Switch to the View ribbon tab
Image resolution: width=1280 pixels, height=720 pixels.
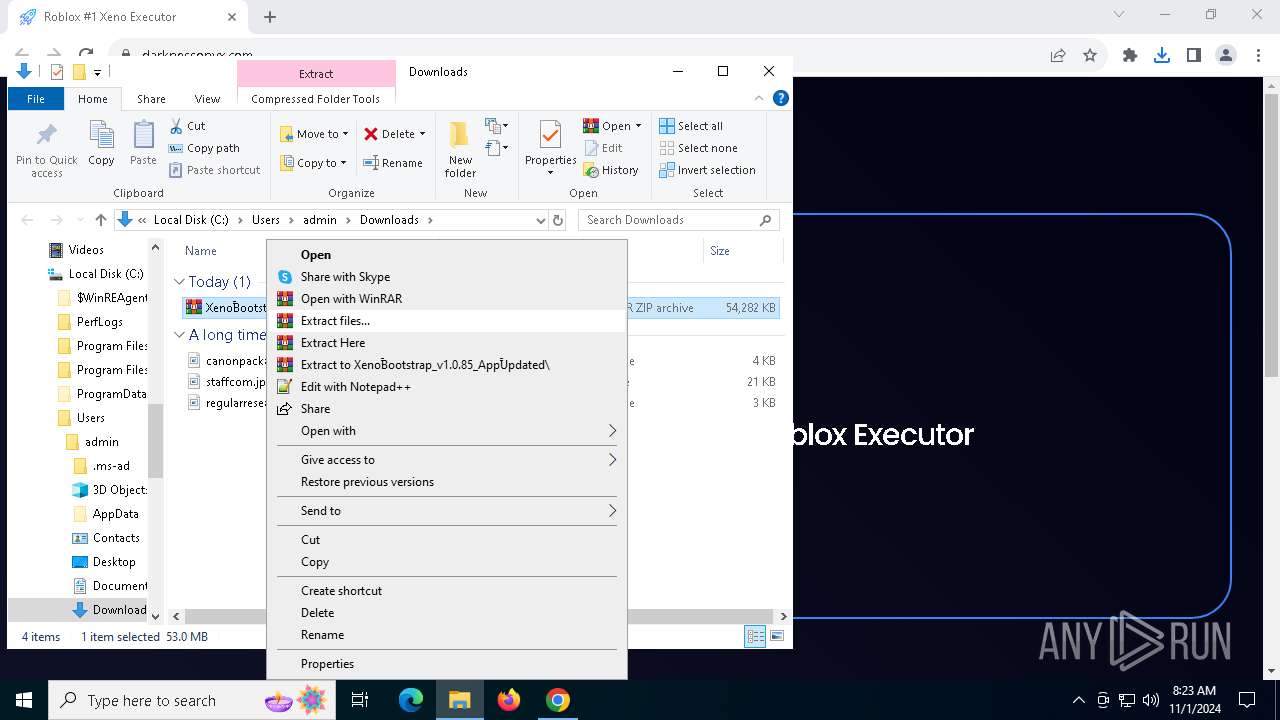point(207,99)
